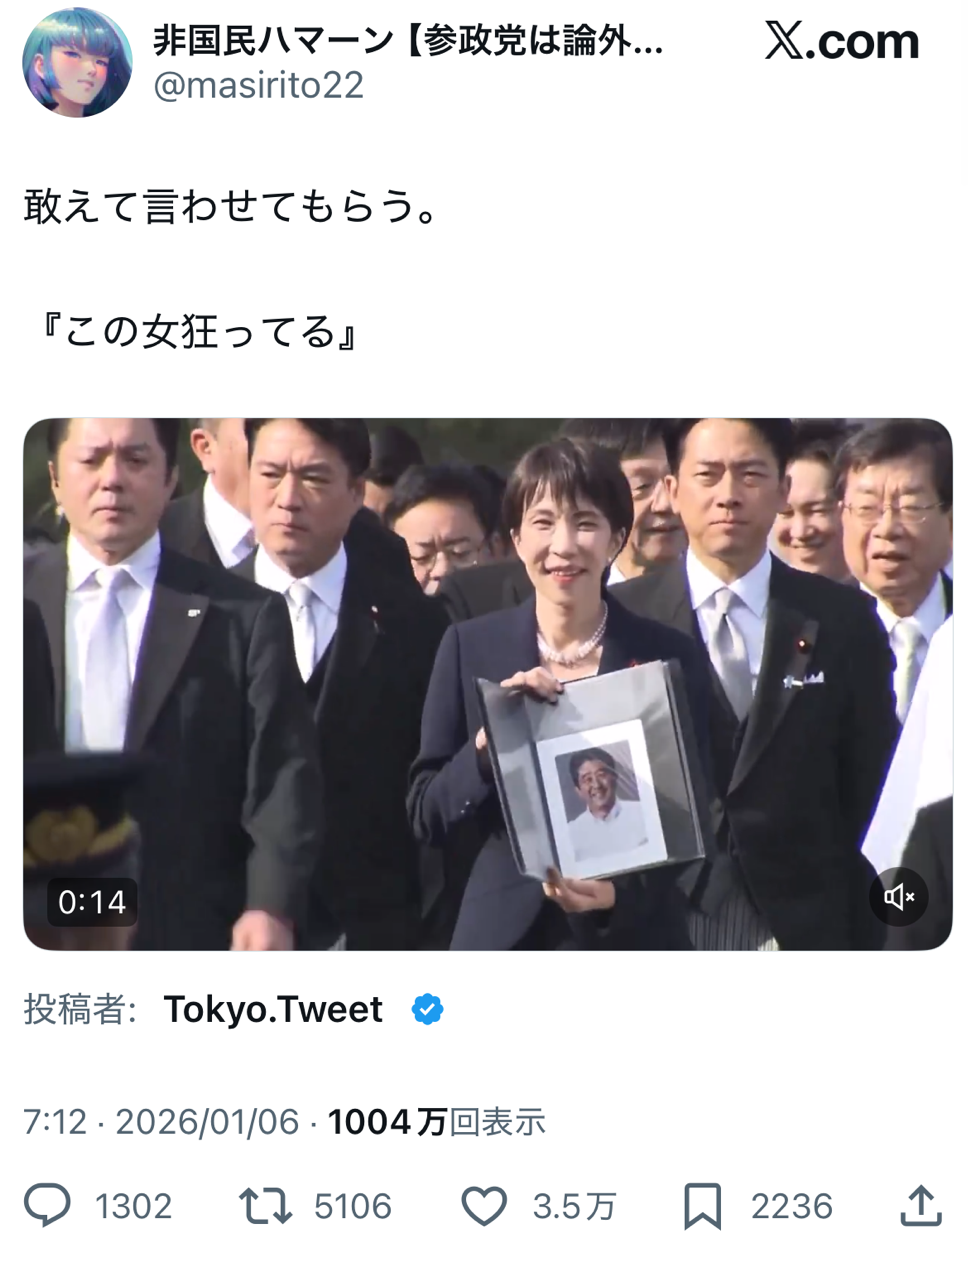
Task: Open the 7:12 · 2026/01/06 timestamp
Action: tap(161, 1122)
